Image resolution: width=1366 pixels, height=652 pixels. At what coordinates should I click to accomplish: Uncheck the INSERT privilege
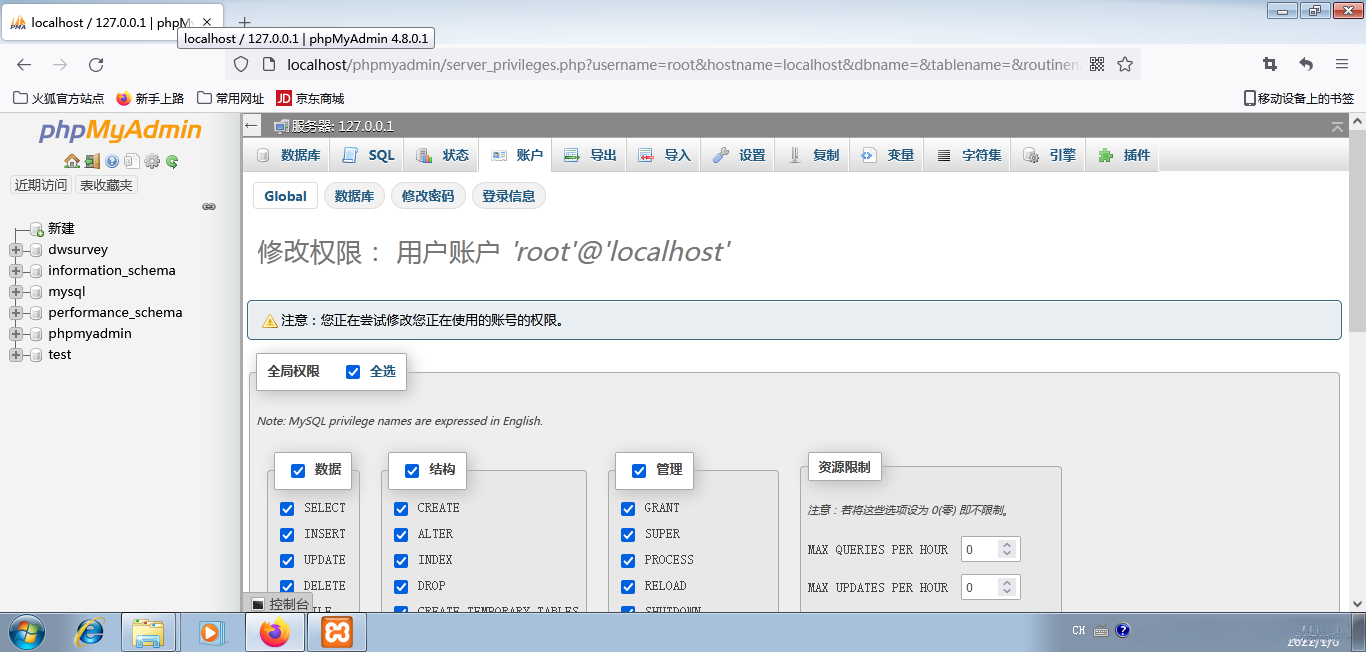287,535
